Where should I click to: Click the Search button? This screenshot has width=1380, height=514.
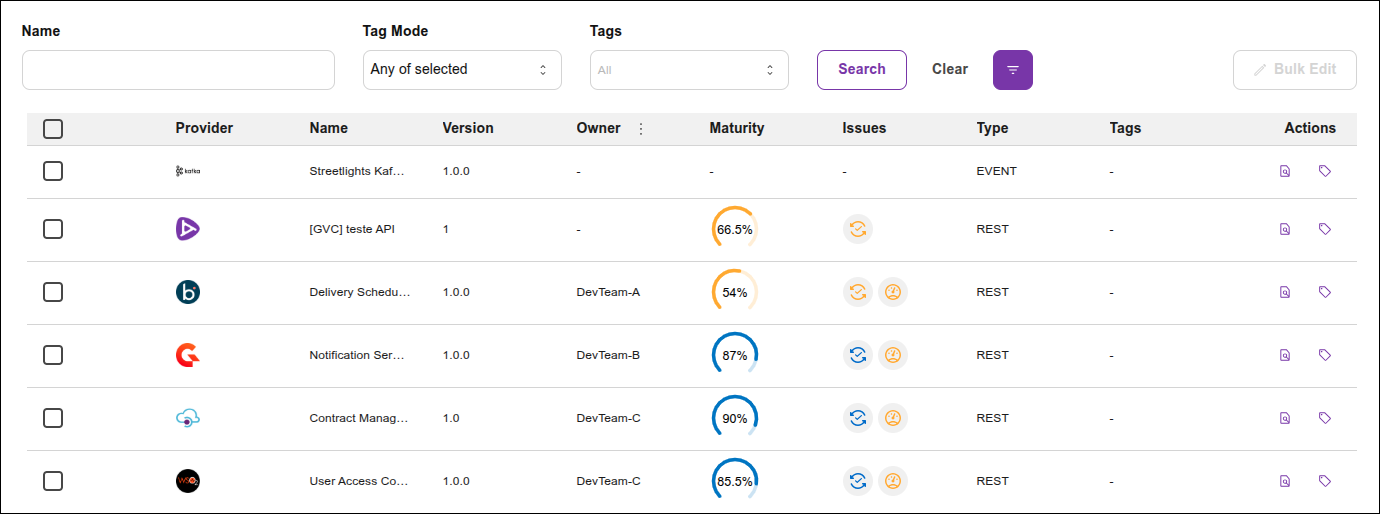862,70
